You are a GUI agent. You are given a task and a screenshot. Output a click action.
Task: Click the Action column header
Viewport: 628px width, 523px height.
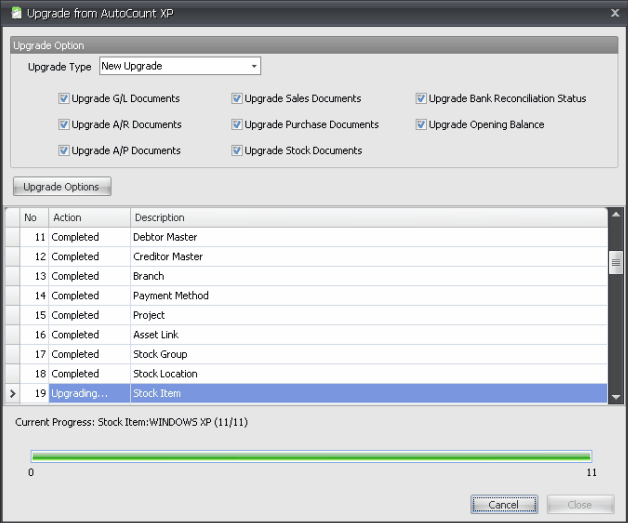click(x=88, y=217)
